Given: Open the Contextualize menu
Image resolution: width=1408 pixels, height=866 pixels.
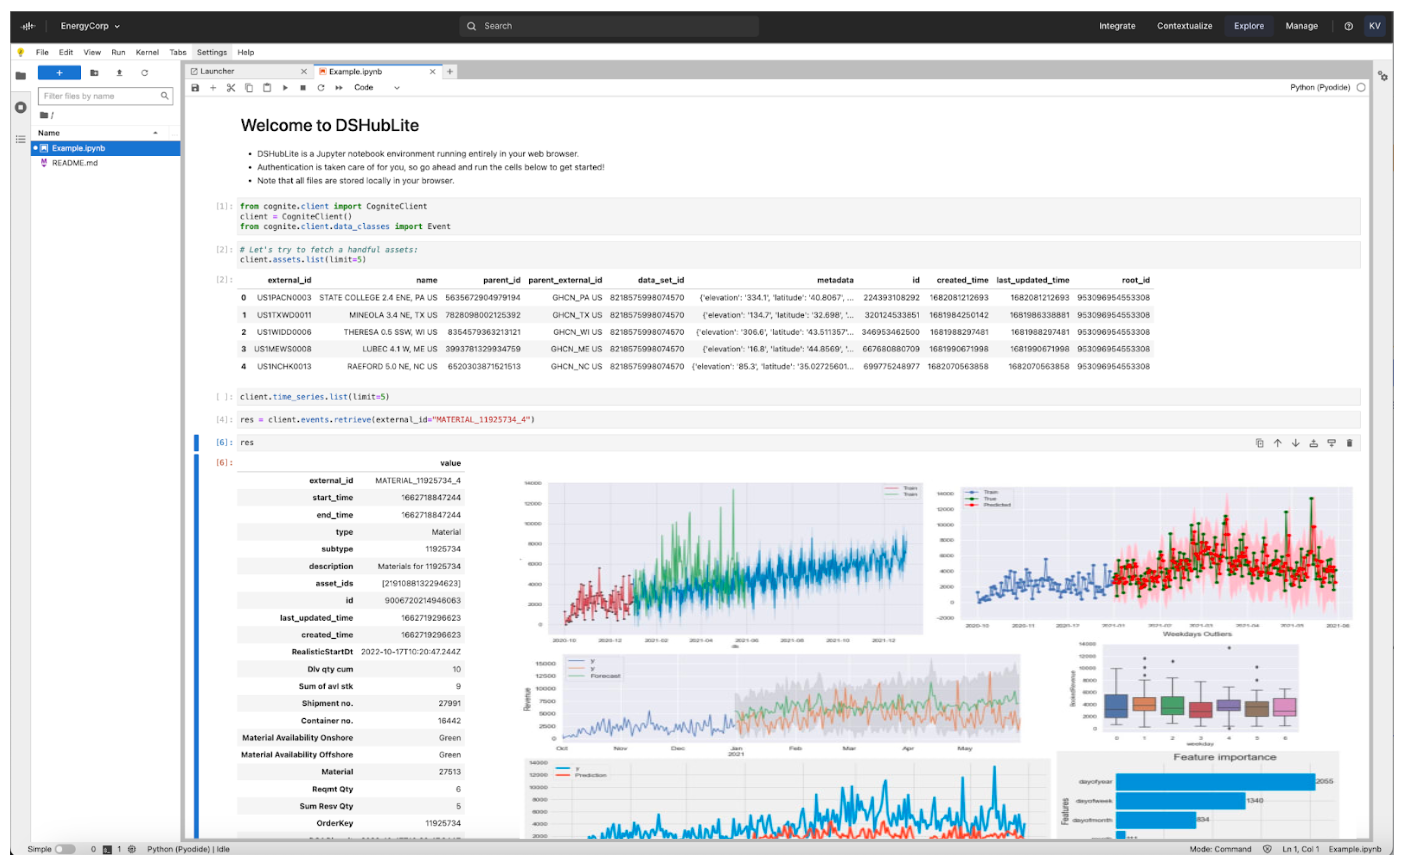Looking at the screenshot, I should (x=1185, y=26).
